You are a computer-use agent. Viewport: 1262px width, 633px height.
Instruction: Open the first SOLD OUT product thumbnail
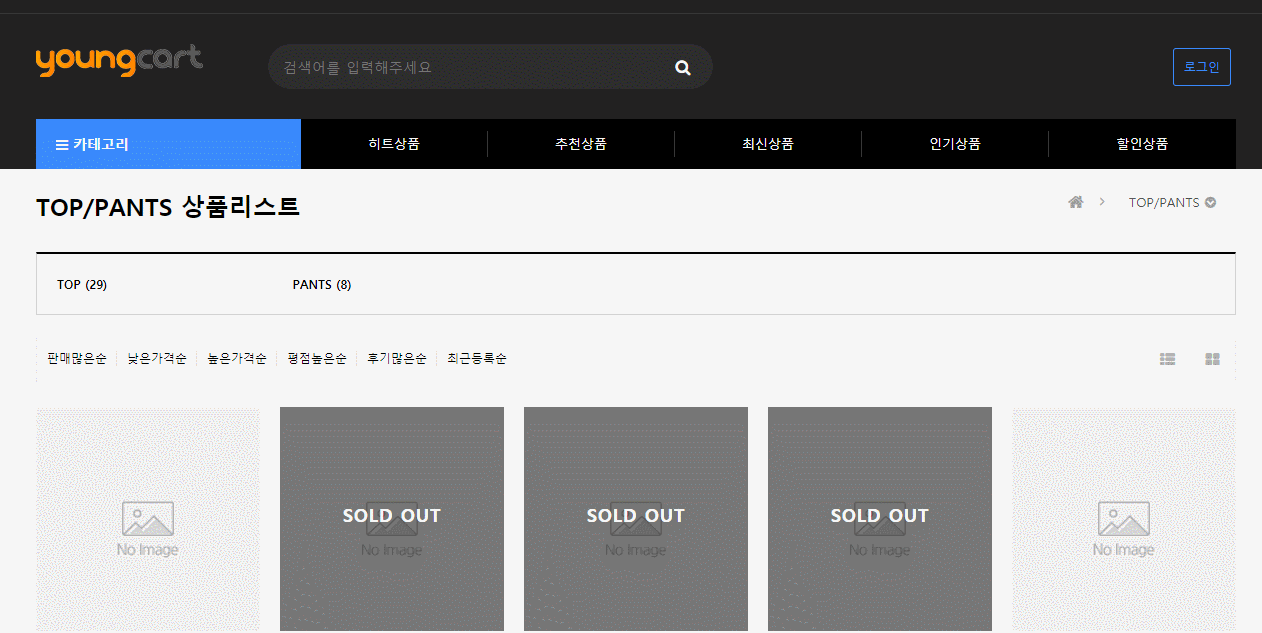392,519
